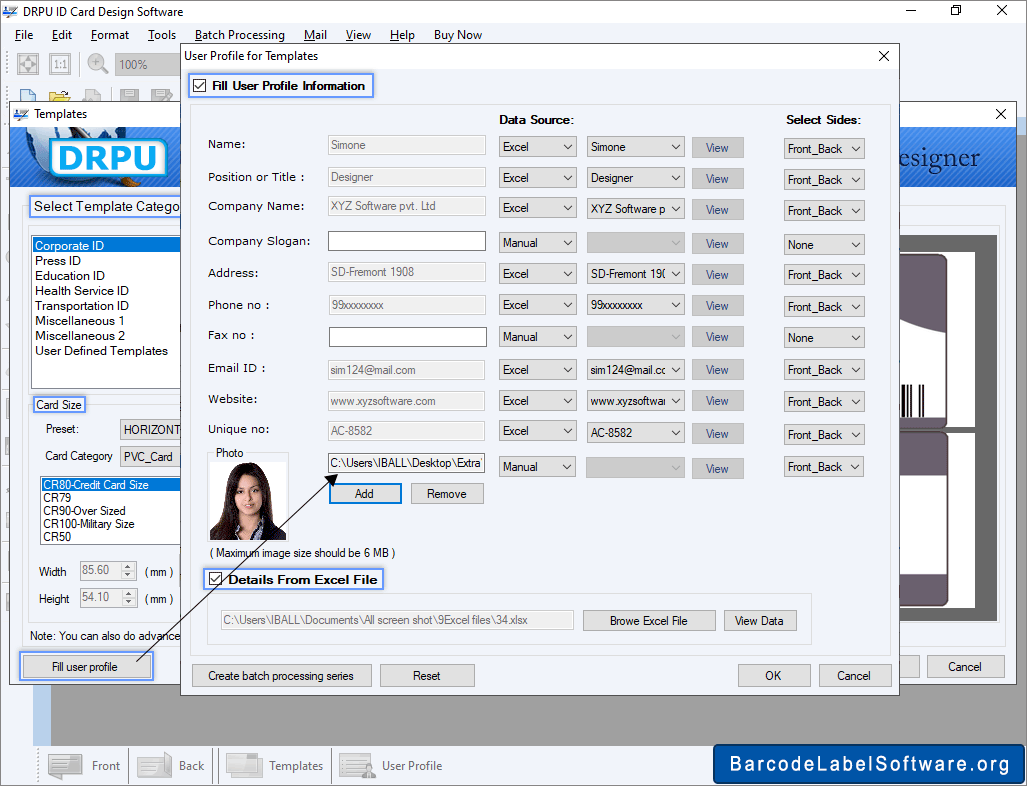Click the Browe Excel File button
This screenshot has width=1027, height=786.
[x=649, y=620]
